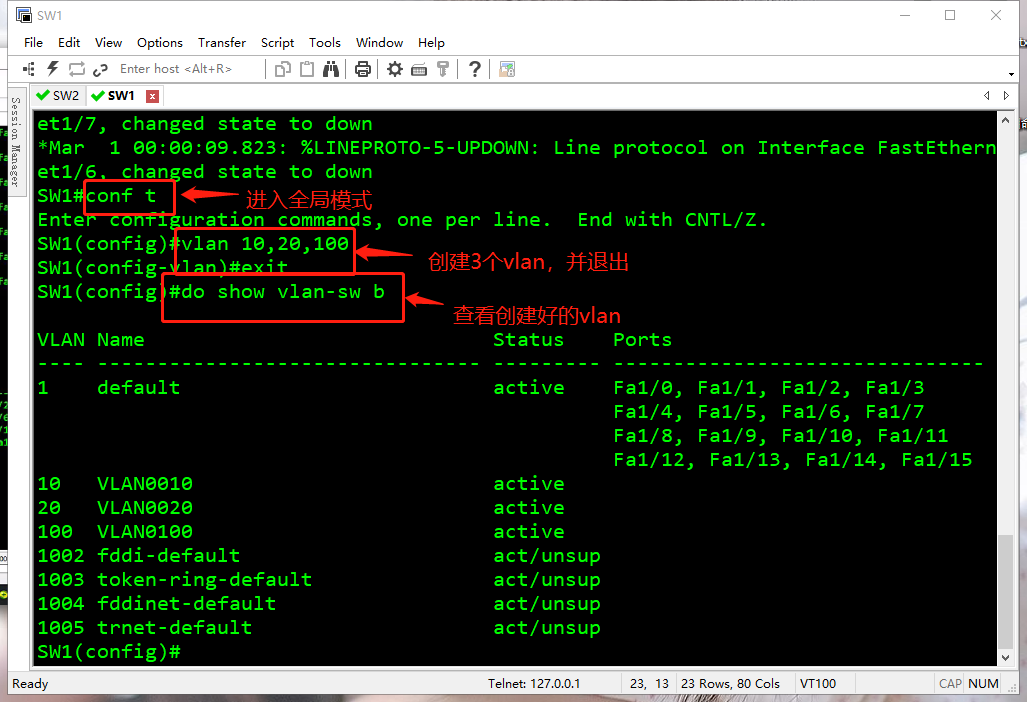Open the Edit menu

click(69, 43)
